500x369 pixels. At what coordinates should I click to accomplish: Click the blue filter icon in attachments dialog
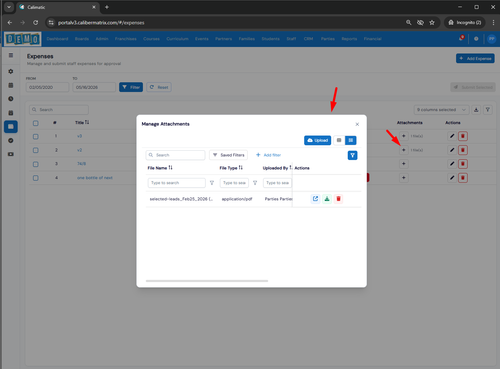tap(352, 155)
